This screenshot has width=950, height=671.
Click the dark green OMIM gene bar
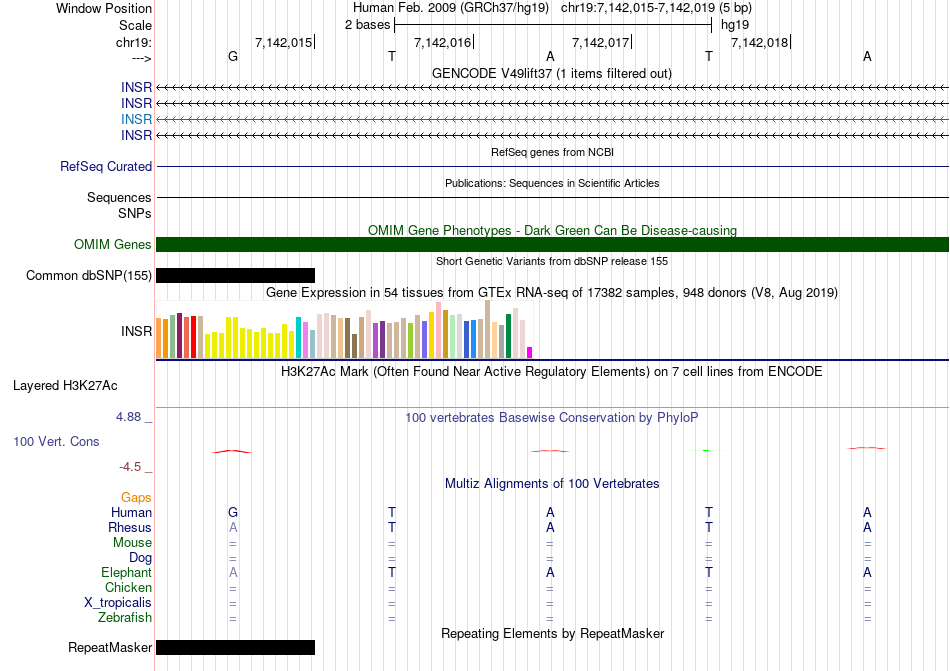[x=552, y=244]
